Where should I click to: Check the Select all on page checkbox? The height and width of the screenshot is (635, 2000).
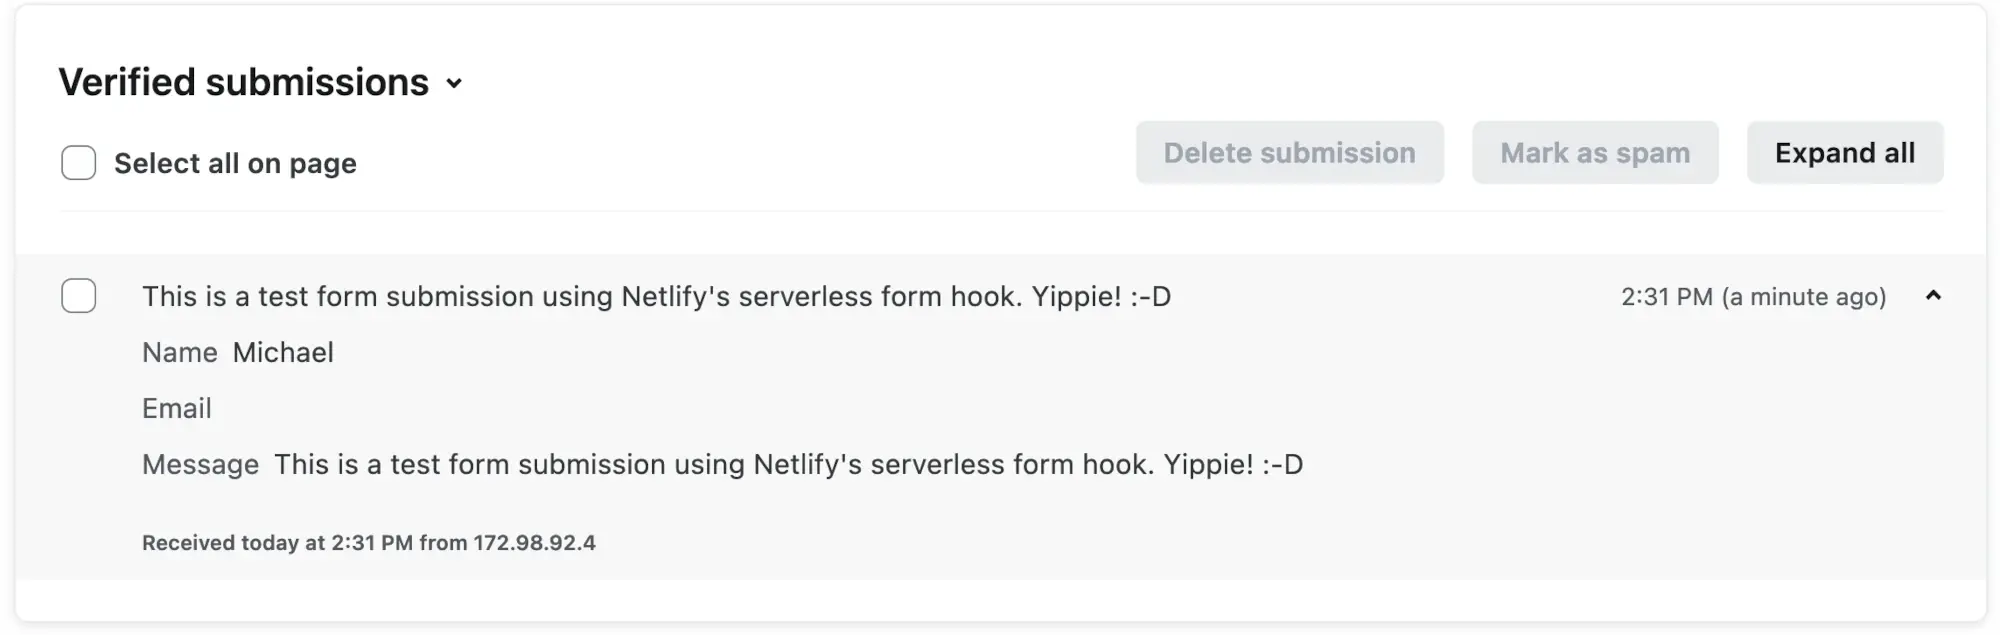pos(78,162)
